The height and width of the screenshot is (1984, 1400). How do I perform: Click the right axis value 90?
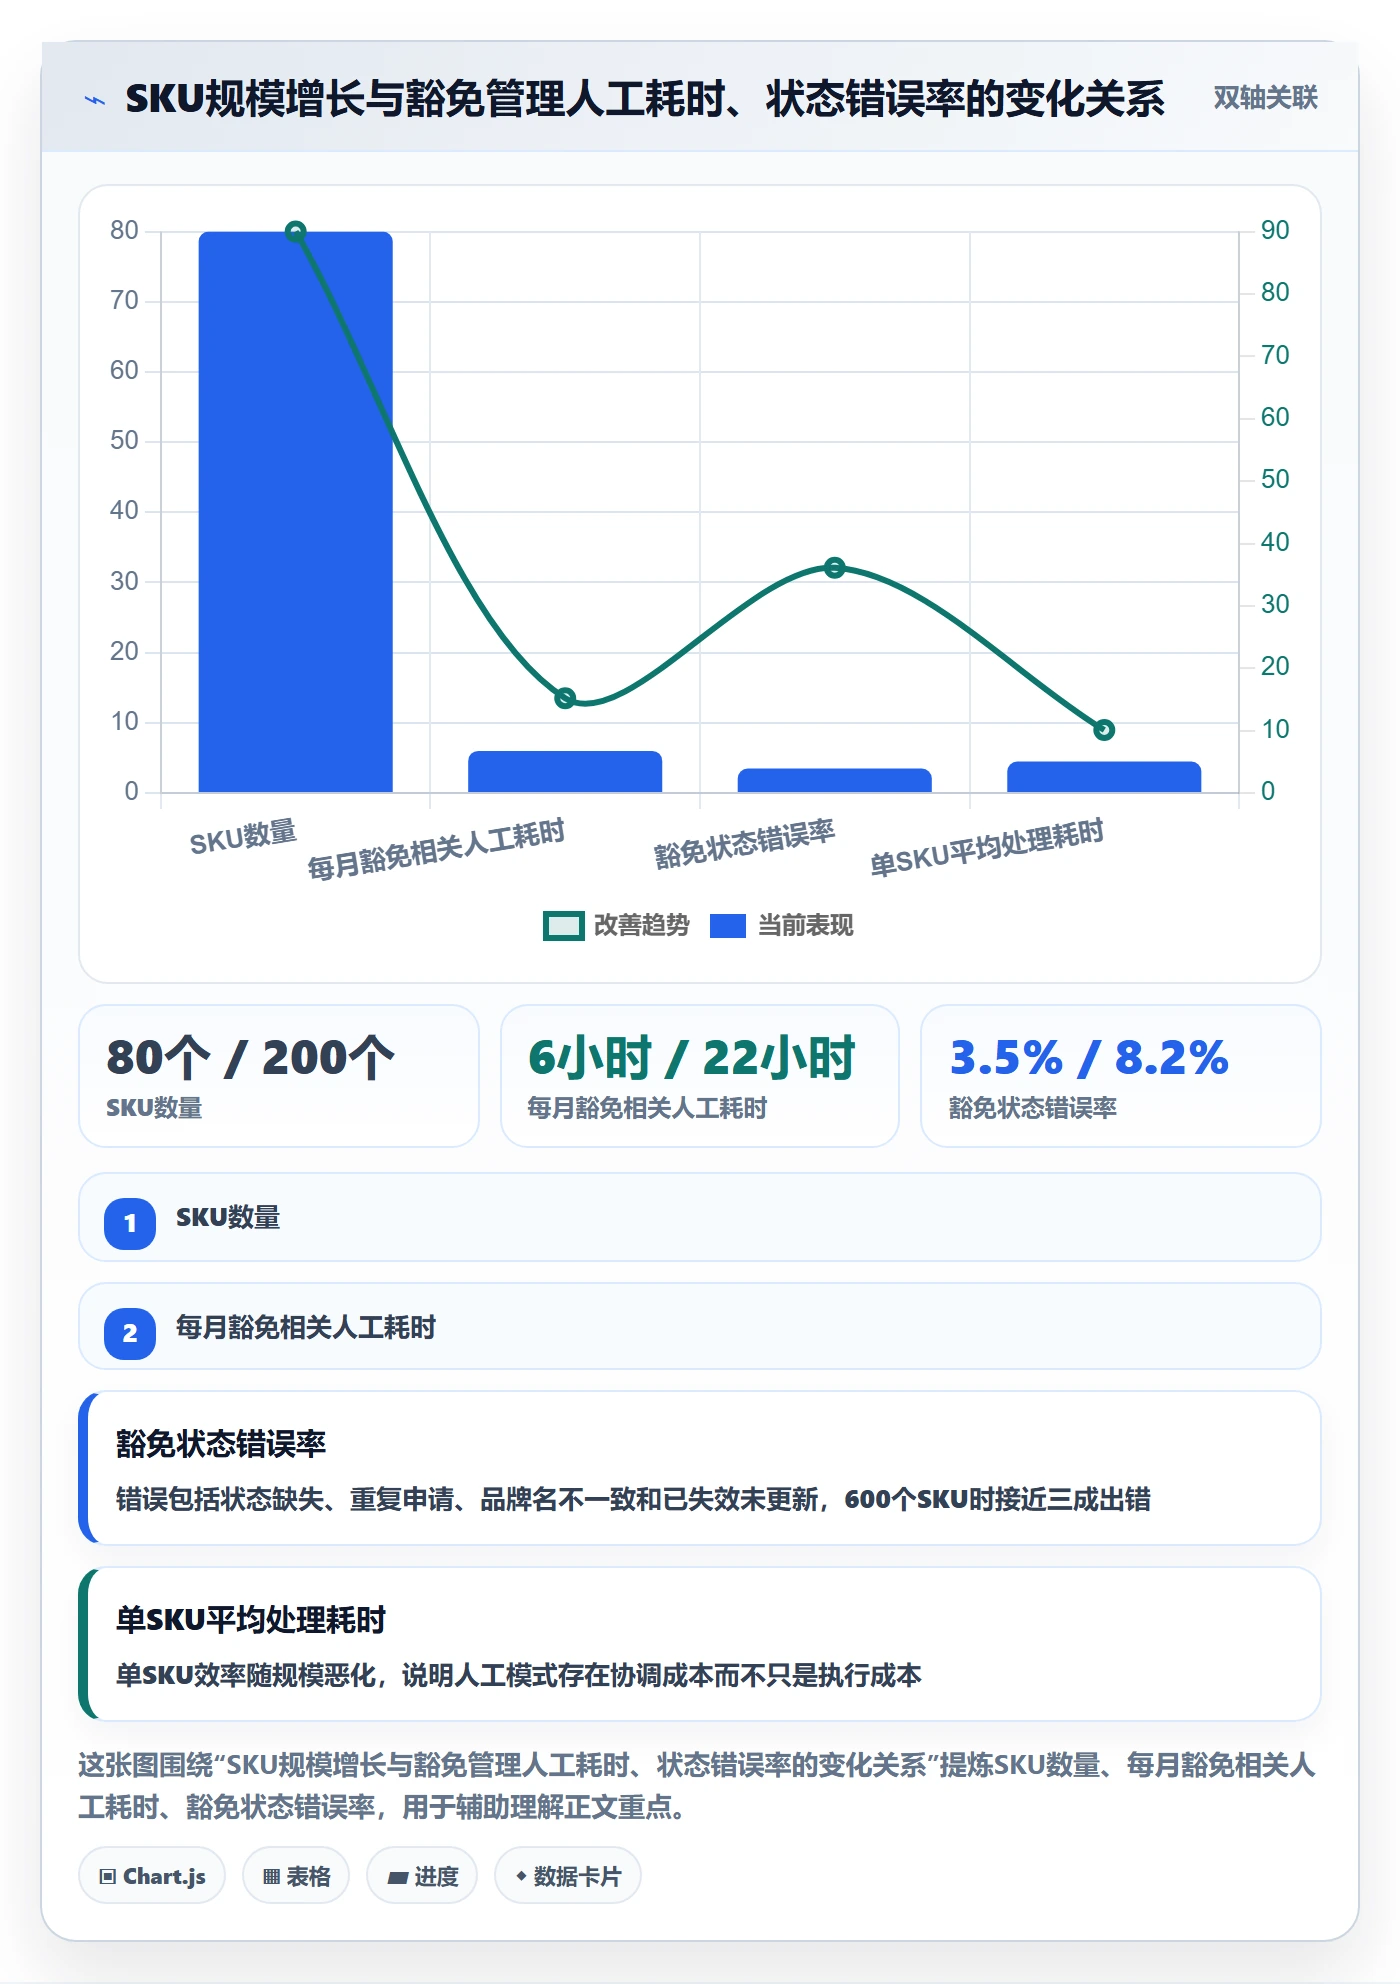(x=1275, y=231)
